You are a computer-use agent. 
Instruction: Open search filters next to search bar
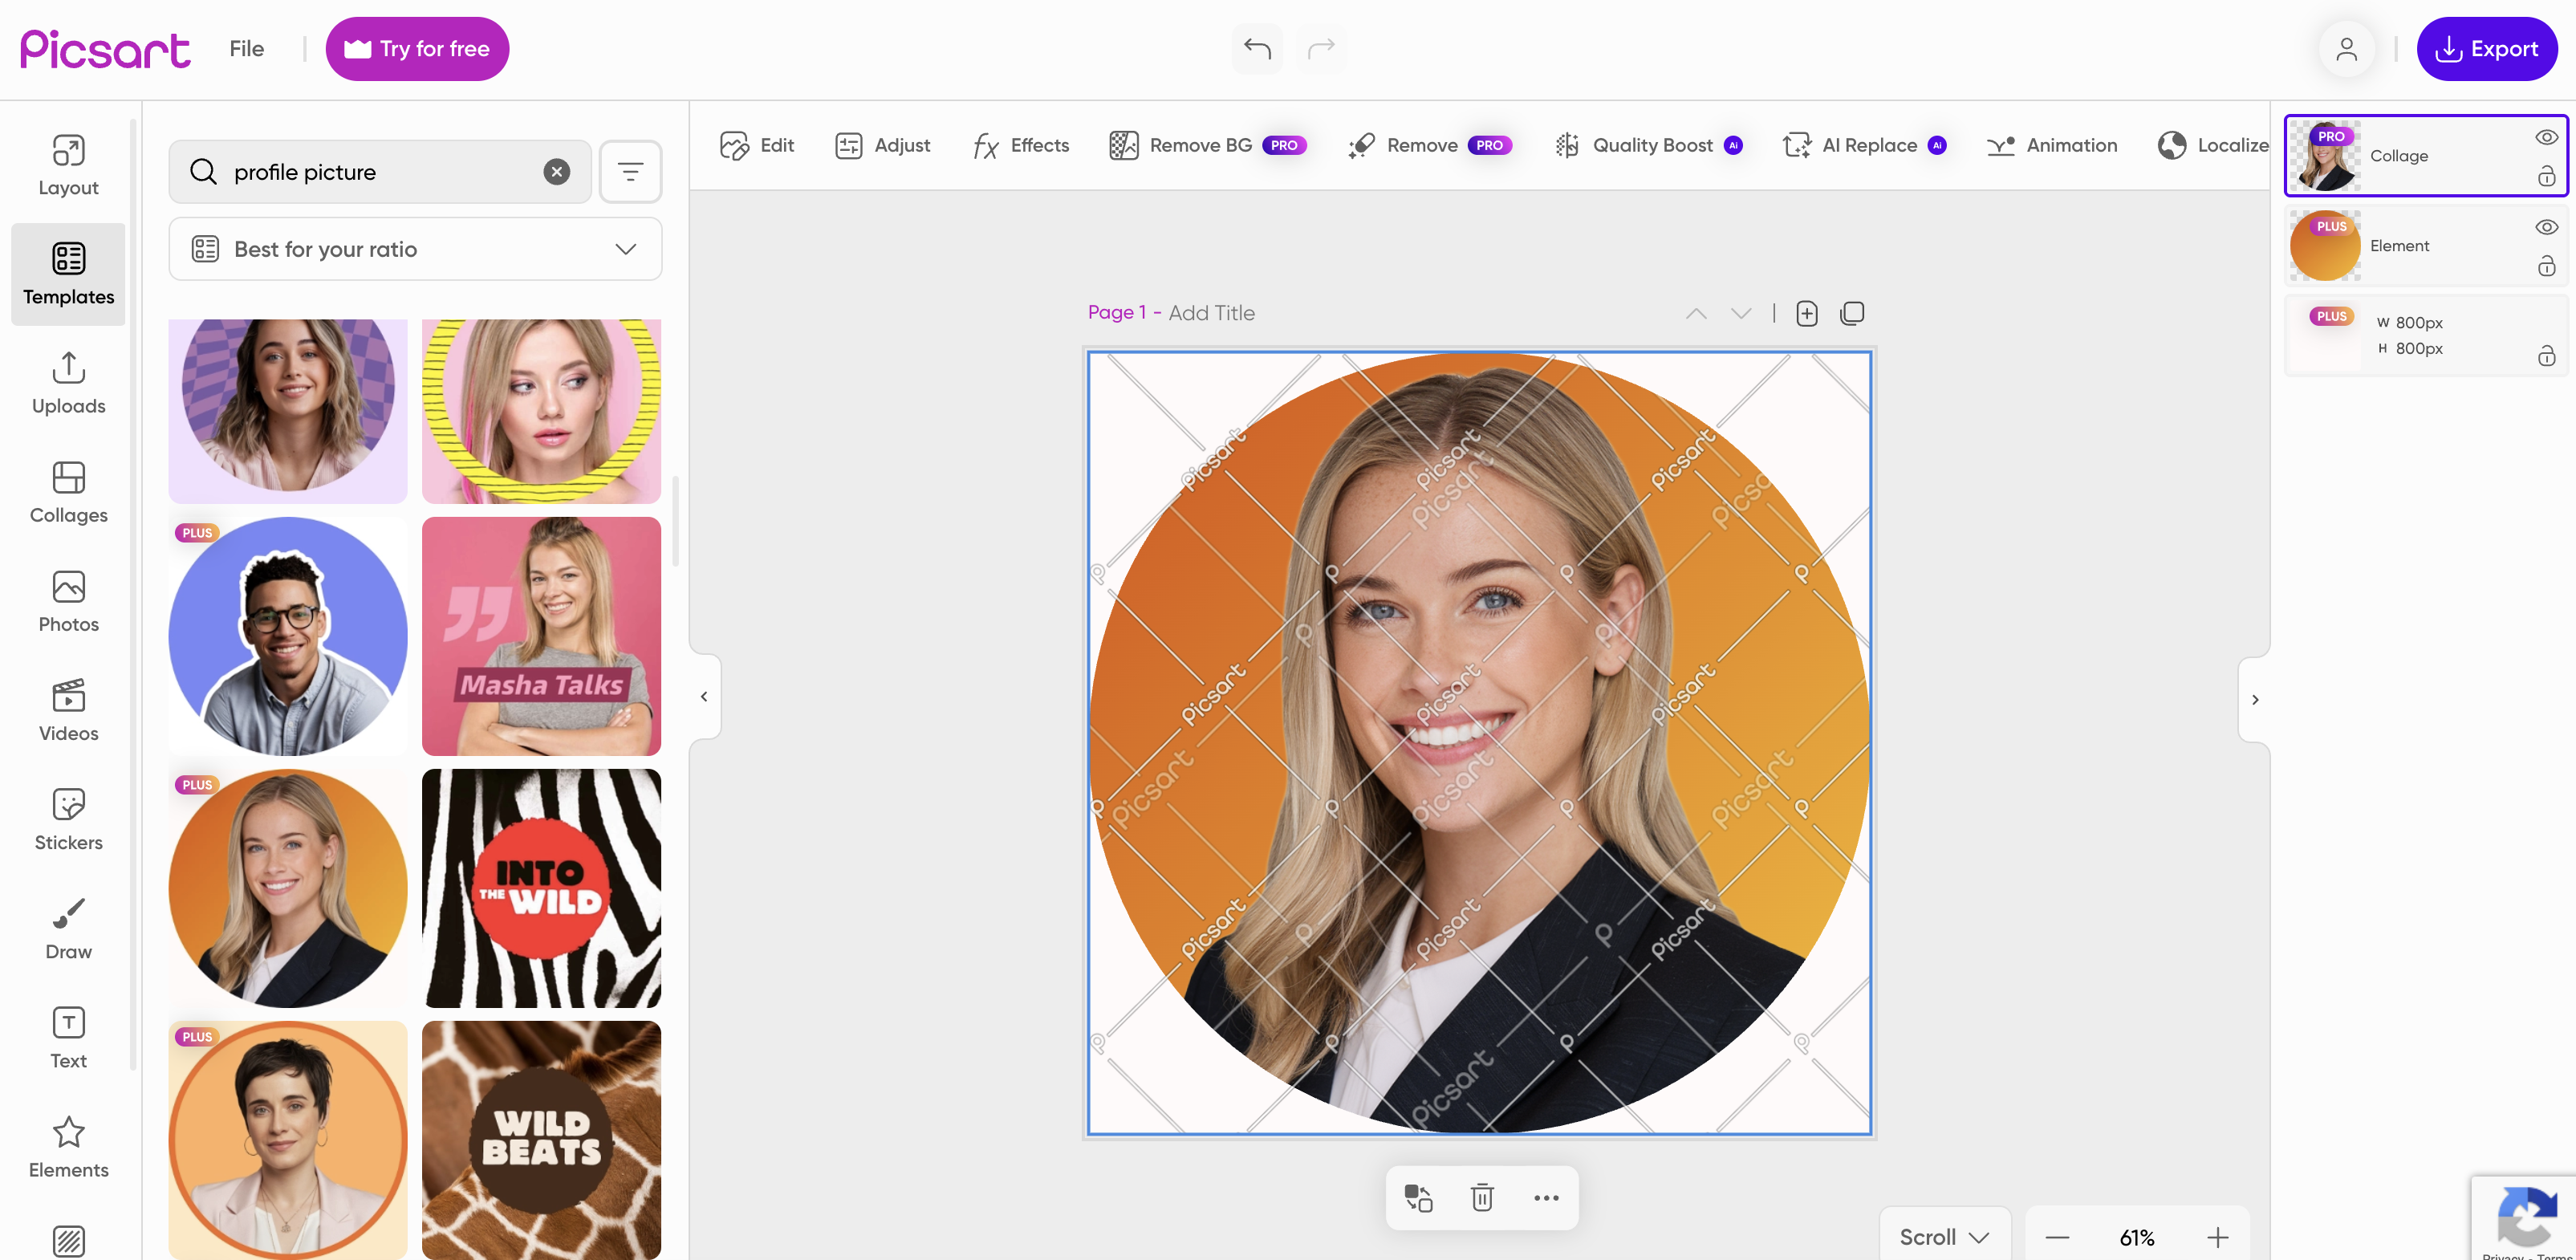(630, 171)
